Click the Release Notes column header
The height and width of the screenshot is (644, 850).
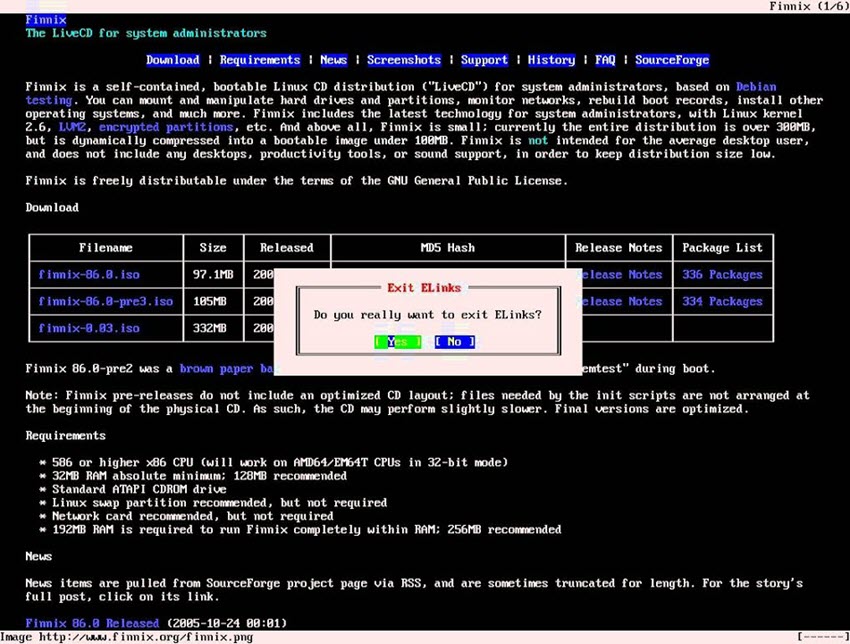619,248
